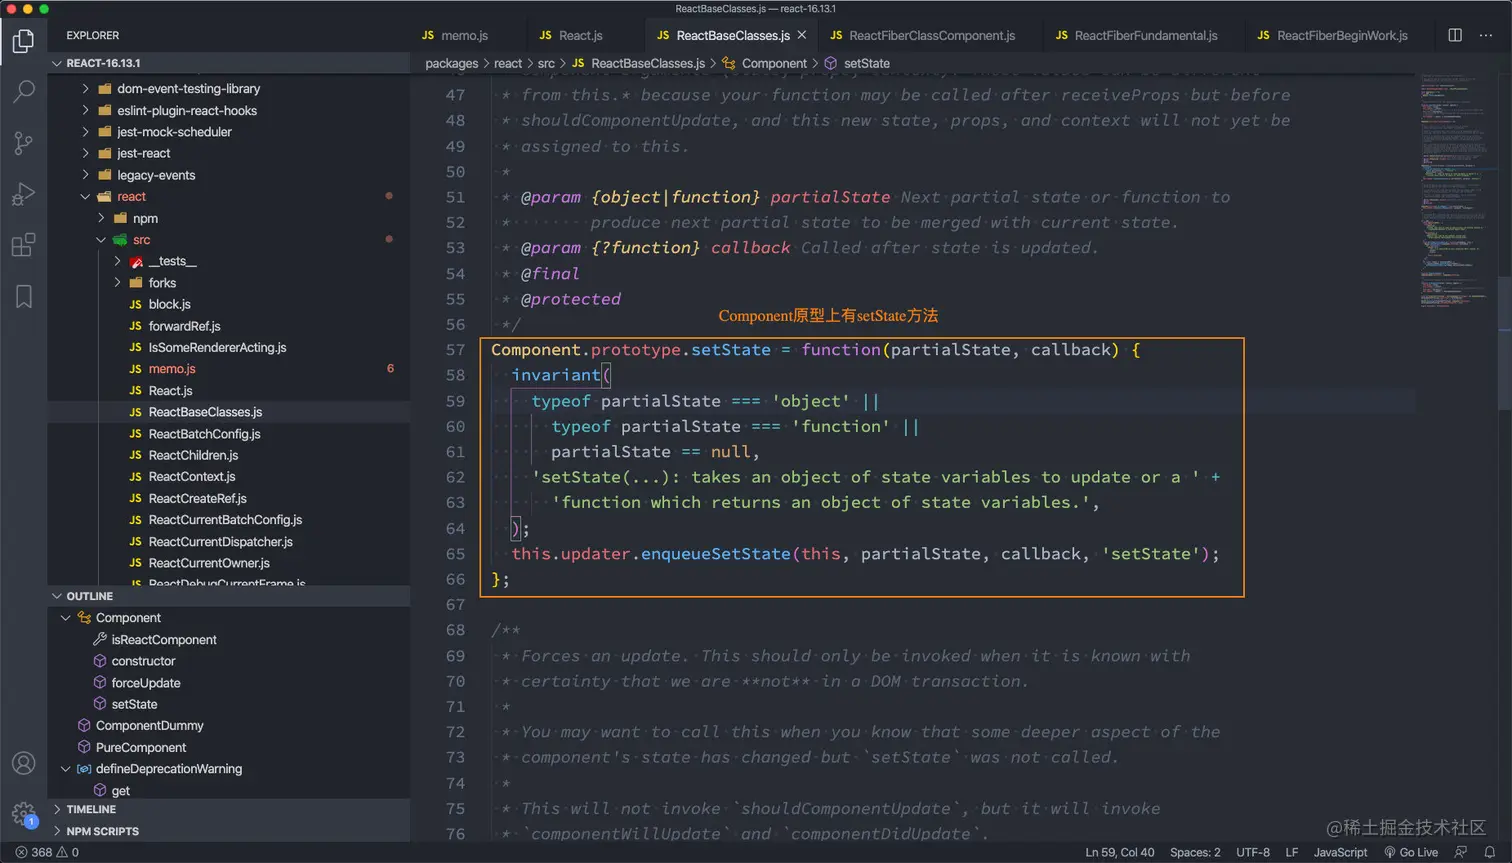Expand dom-event-testing-library folder
Screen dimensions: 1512x863
[x=188, y=89]
